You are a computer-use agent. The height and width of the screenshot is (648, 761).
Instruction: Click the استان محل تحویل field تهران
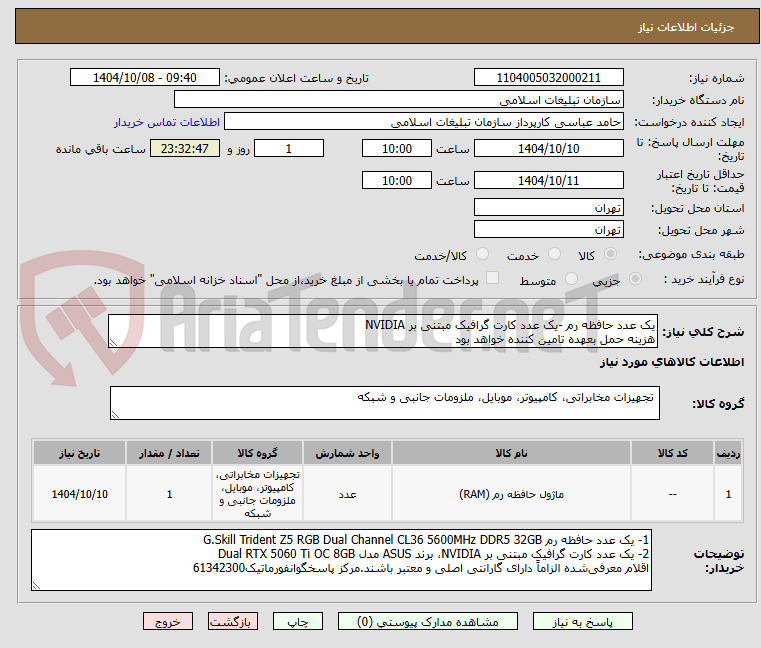[548, 207]
